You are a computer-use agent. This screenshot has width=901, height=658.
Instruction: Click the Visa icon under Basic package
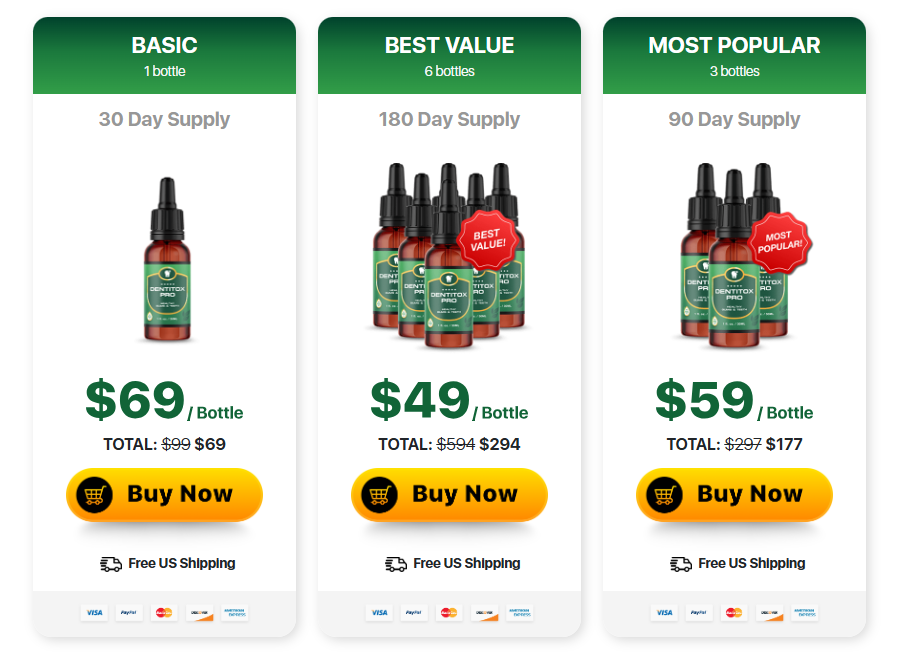(x=94, y=613)
